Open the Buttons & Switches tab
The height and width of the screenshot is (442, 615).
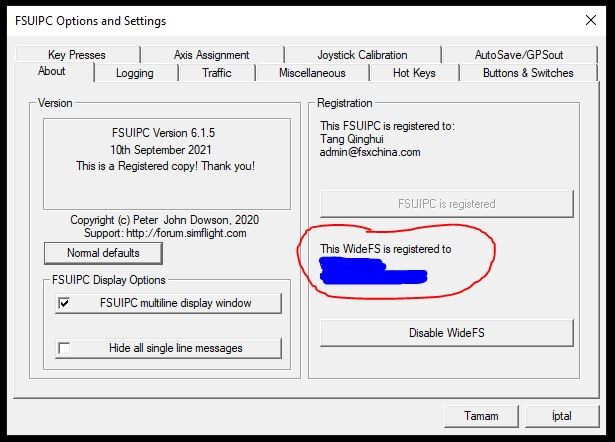(x=528, y=73)
